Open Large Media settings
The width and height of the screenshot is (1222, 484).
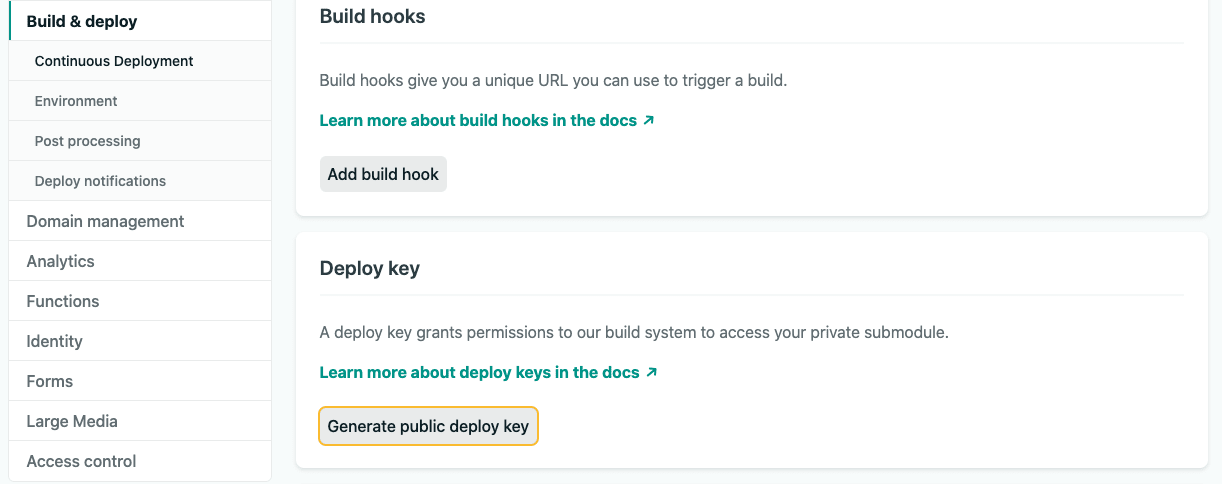tap(140, 421)
